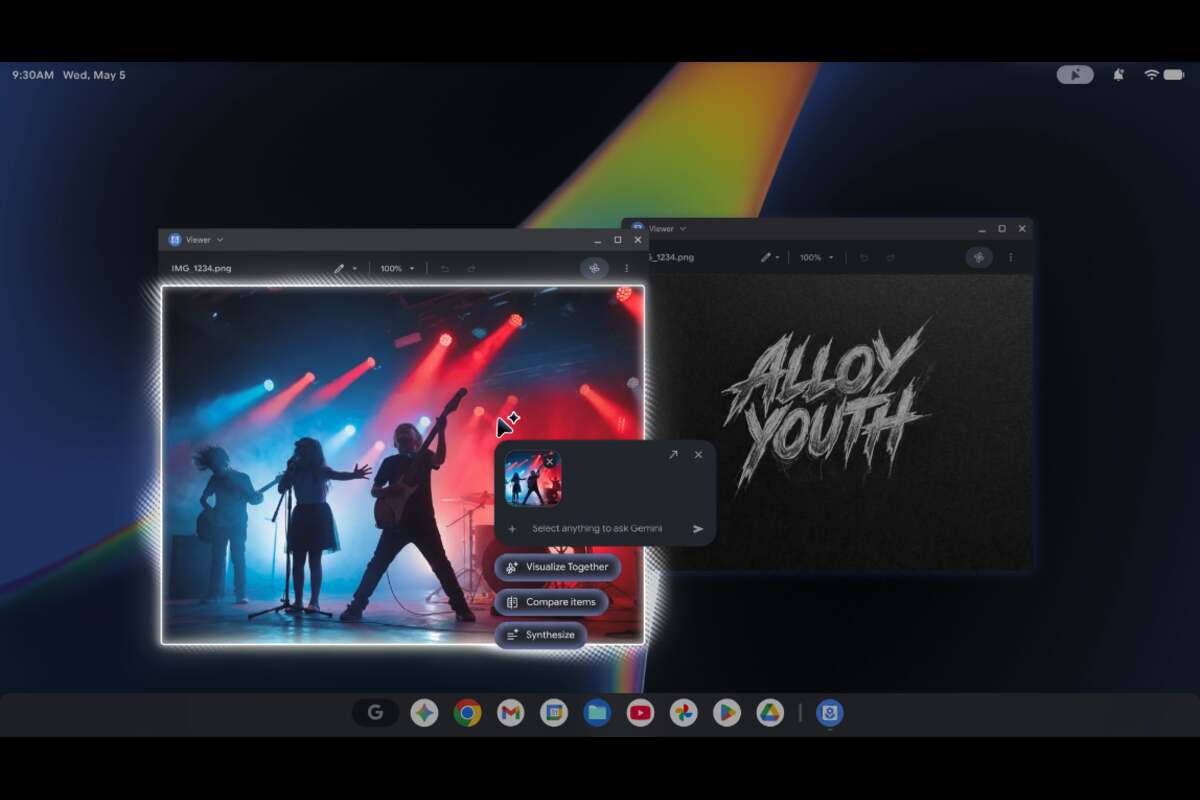This screenshot has width=1200, height=800.
Task: Open Google Calendar from the shelf
Action: [554, 713]
